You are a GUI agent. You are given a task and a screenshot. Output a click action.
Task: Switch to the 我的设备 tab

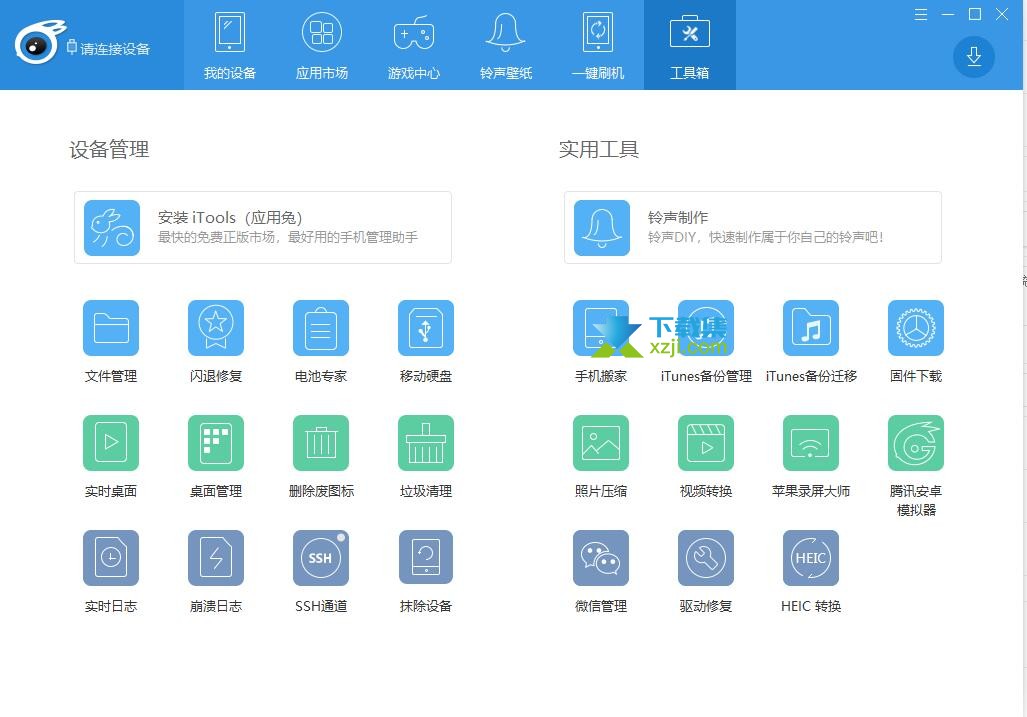230,45
